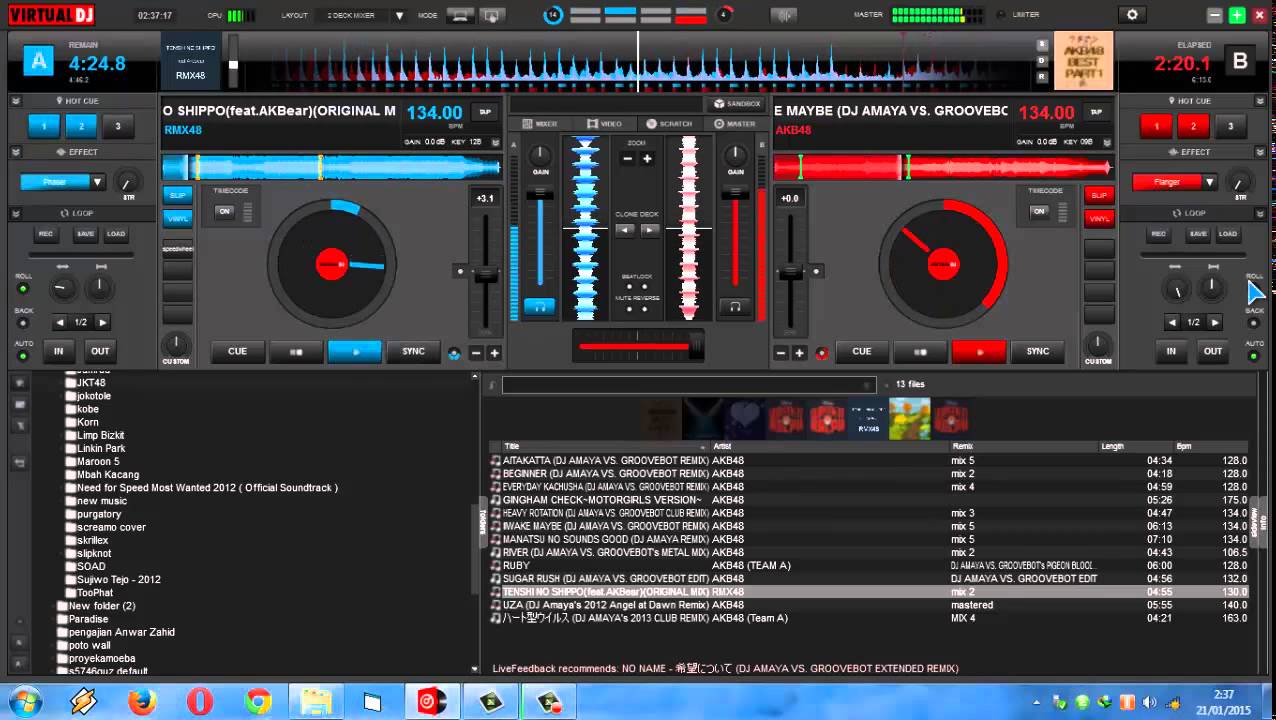This screenshot has height=720, width=1276.
Task: Click deck A loop IN button
Action: coord(59,351)
